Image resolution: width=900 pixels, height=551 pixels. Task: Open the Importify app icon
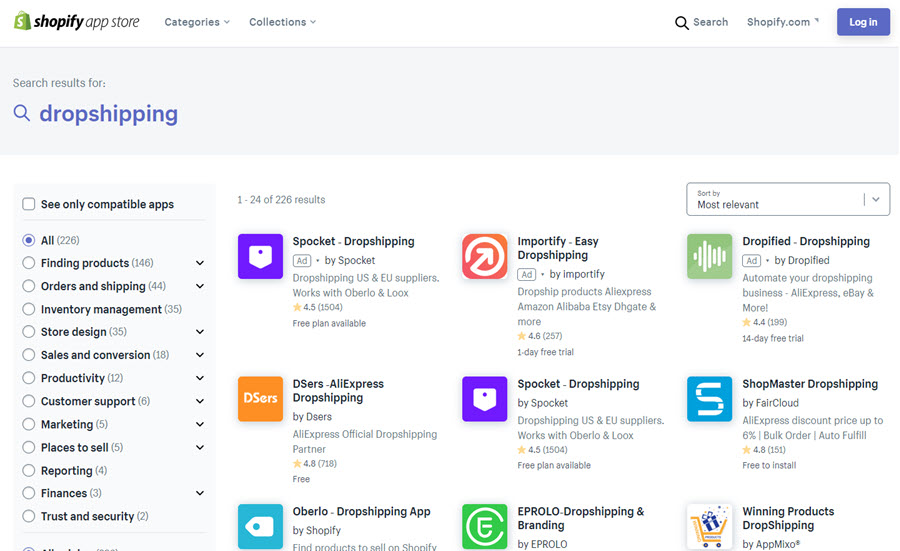tap(485, 257)
